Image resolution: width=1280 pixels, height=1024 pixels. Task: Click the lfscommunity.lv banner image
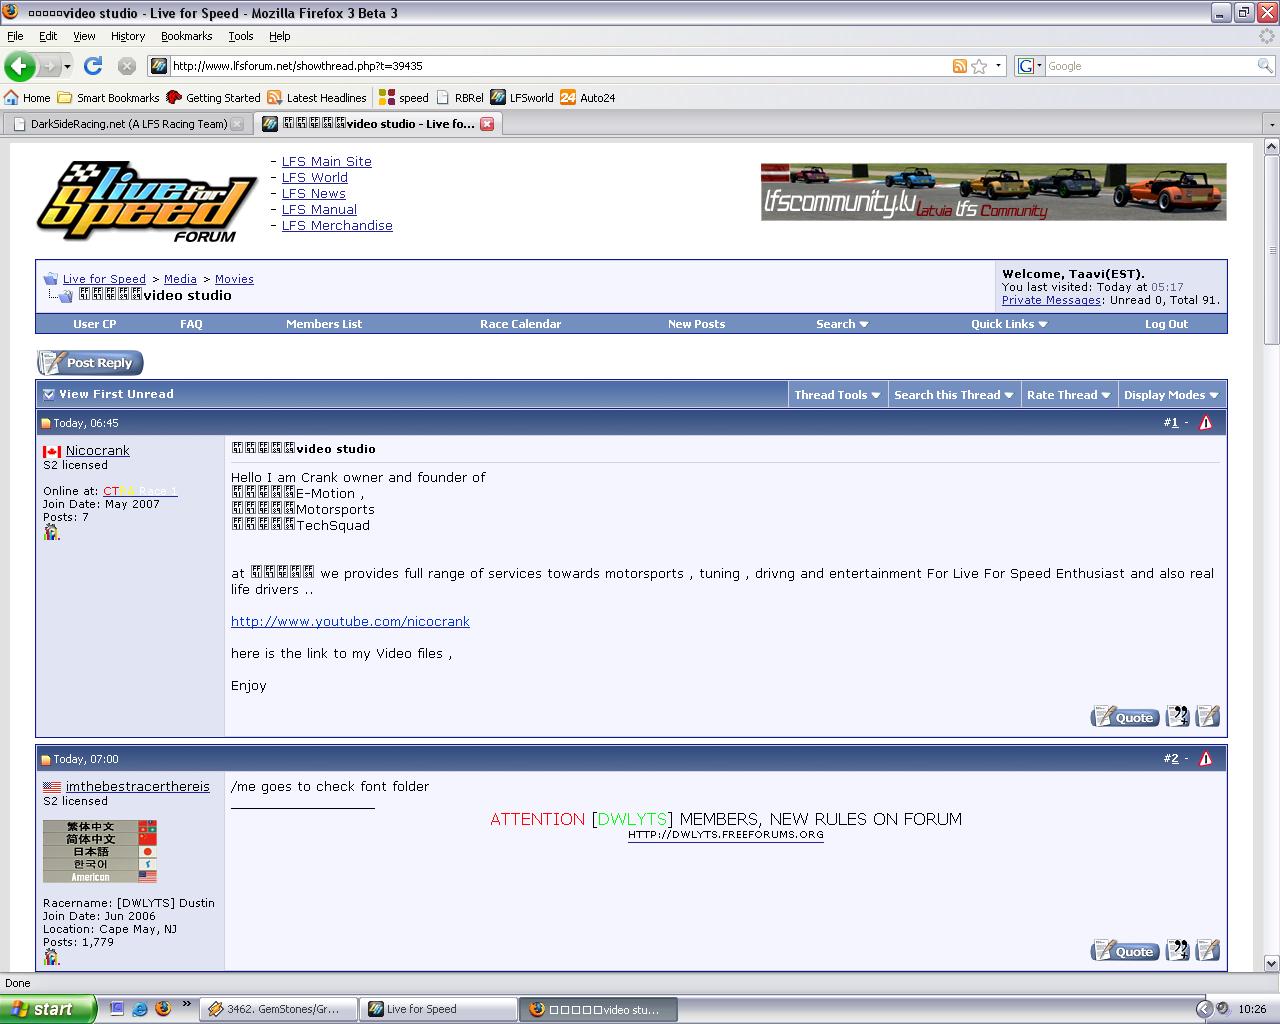click(993, 192)
